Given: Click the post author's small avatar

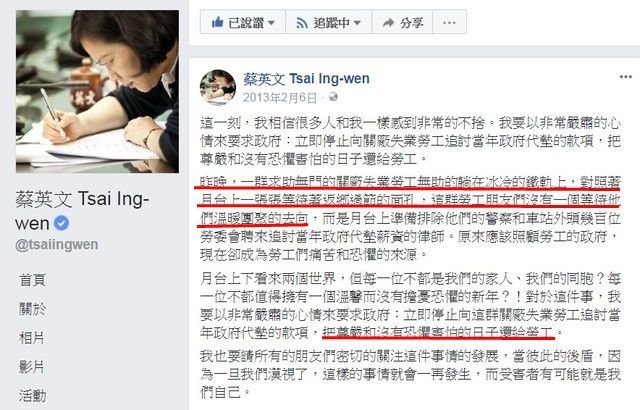Looking at the screenshot, I should click(218, 87).
